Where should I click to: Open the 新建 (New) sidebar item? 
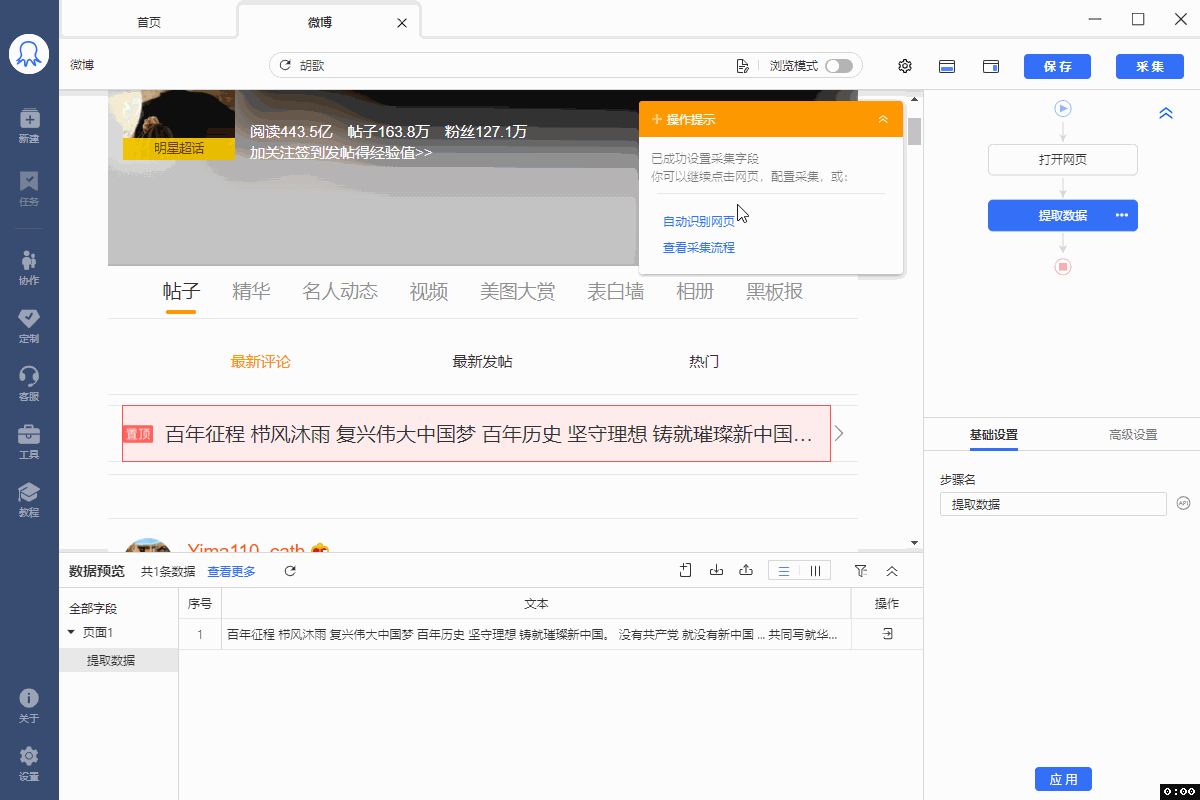29,125
